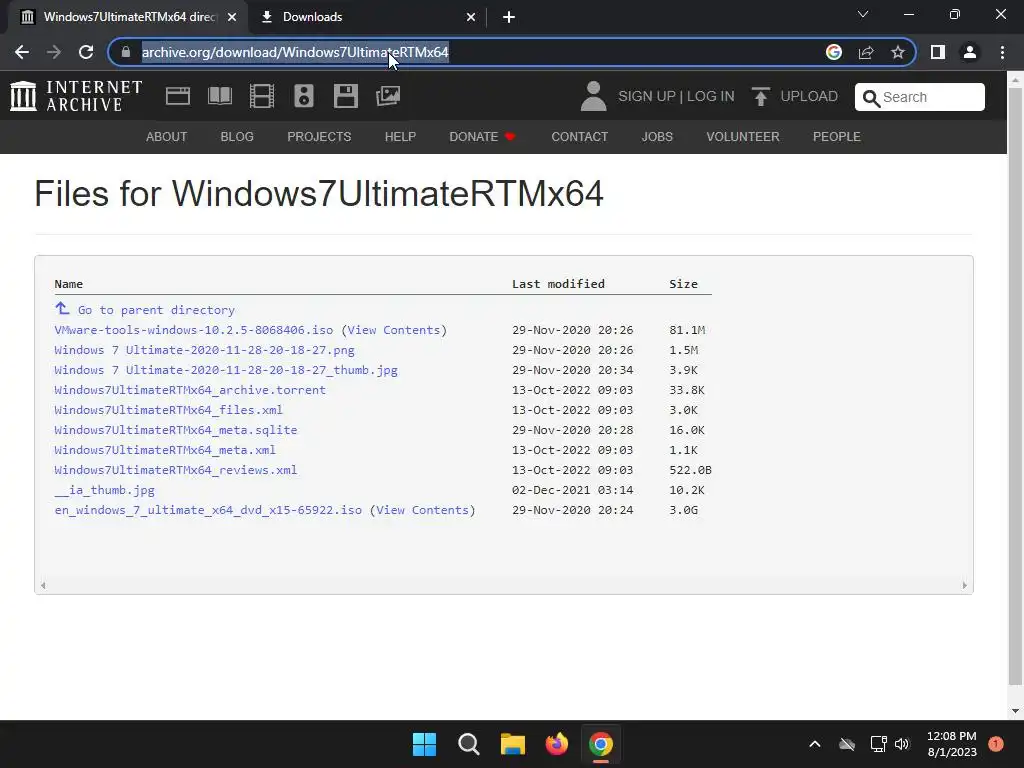This screenshot has width=1024, height=768.
Task: Open Chrome side panel icon
Action: click(x=938, y=52)
